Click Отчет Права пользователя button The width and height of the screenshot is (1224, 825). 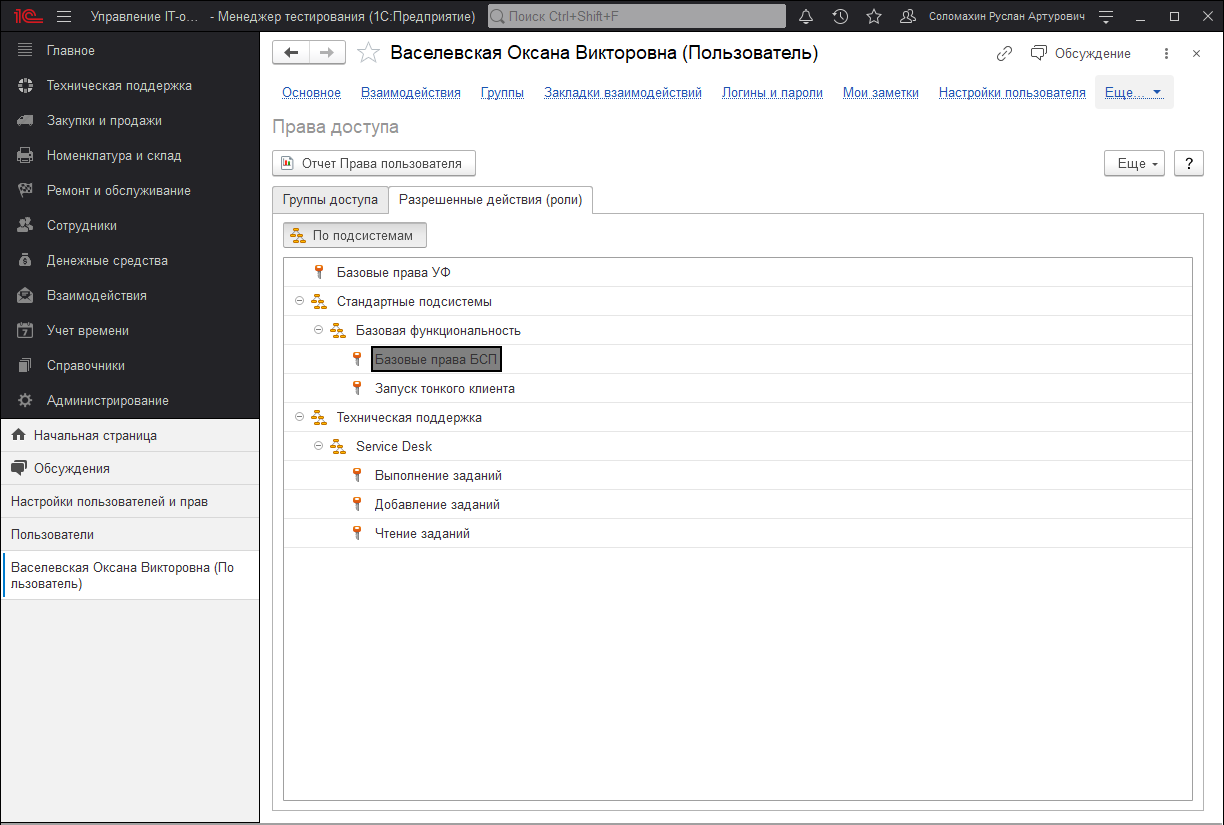pos(373,163)
